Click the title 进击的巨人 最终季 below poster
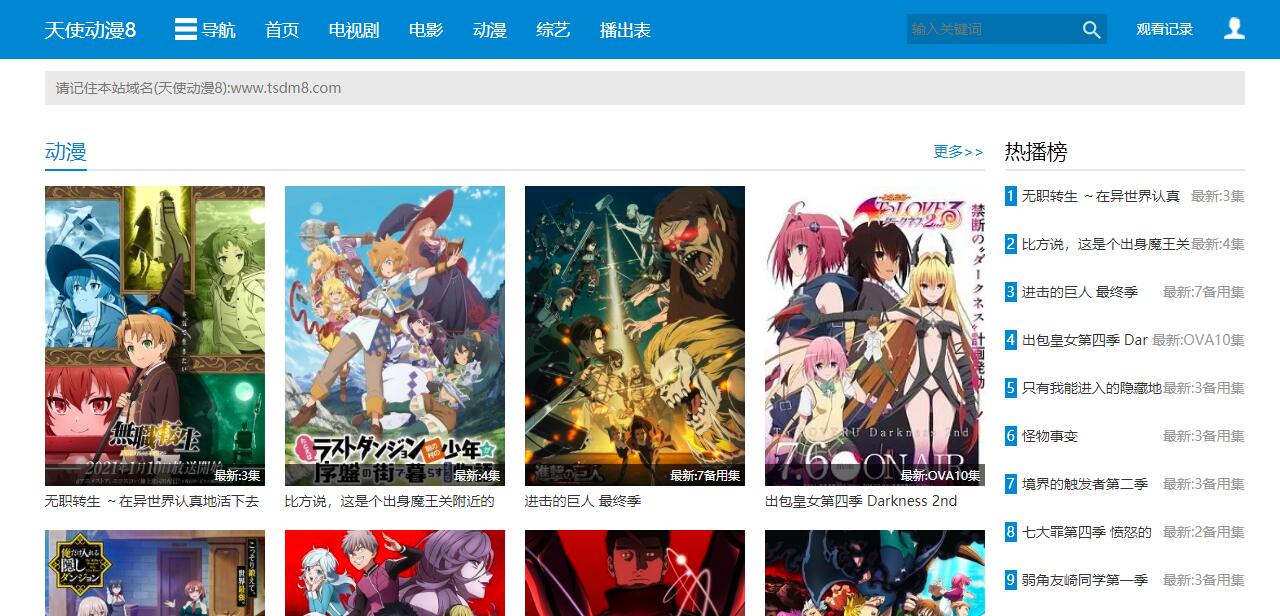The width and height of the screenshot is (1280, 616). (583, 501)
